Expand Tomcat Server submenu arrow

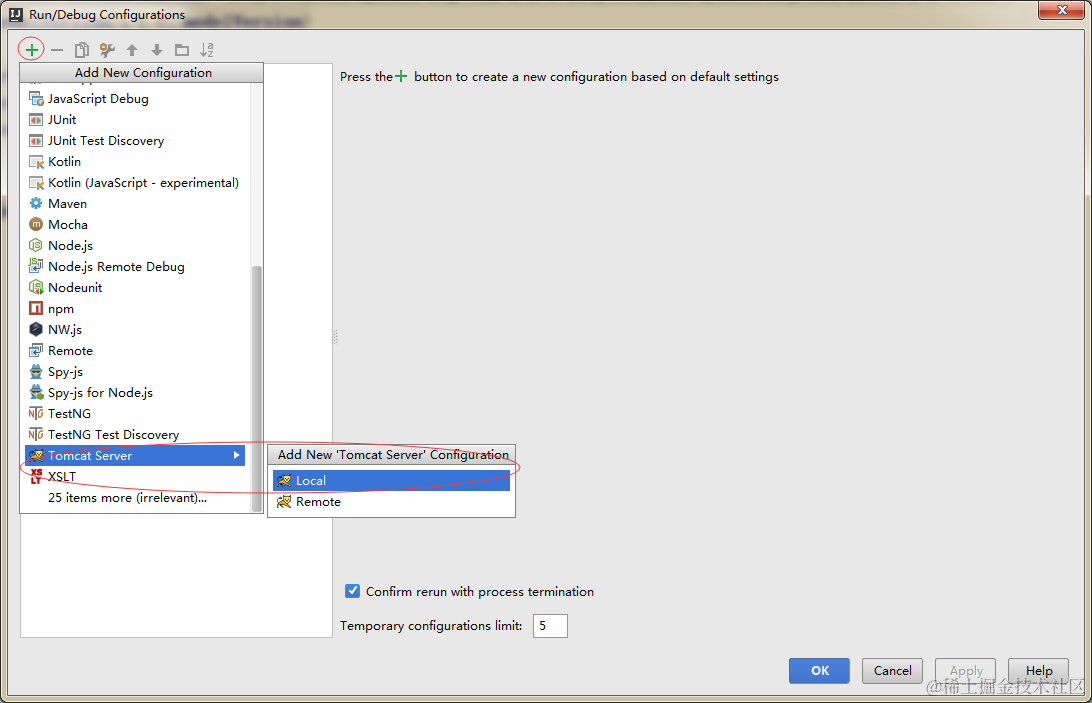237,455
